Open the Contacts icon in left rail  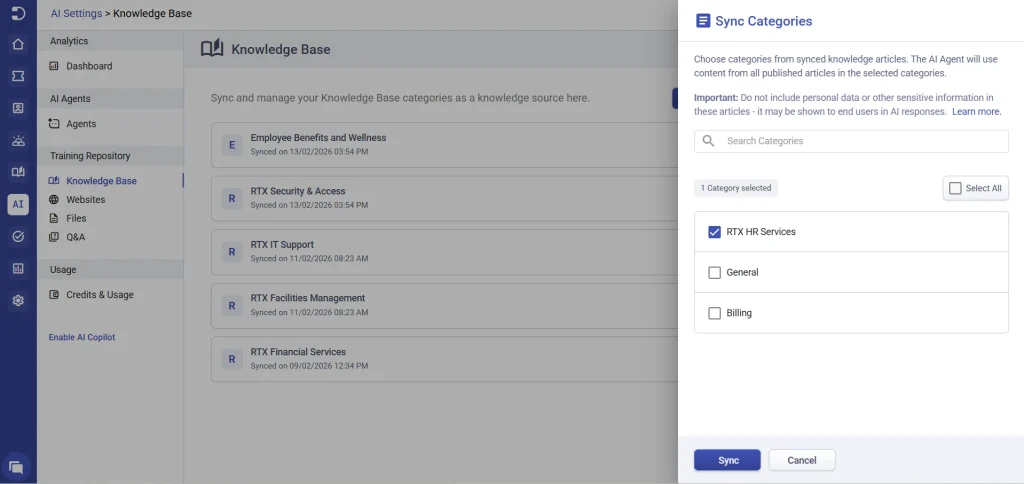coord(18,108)
